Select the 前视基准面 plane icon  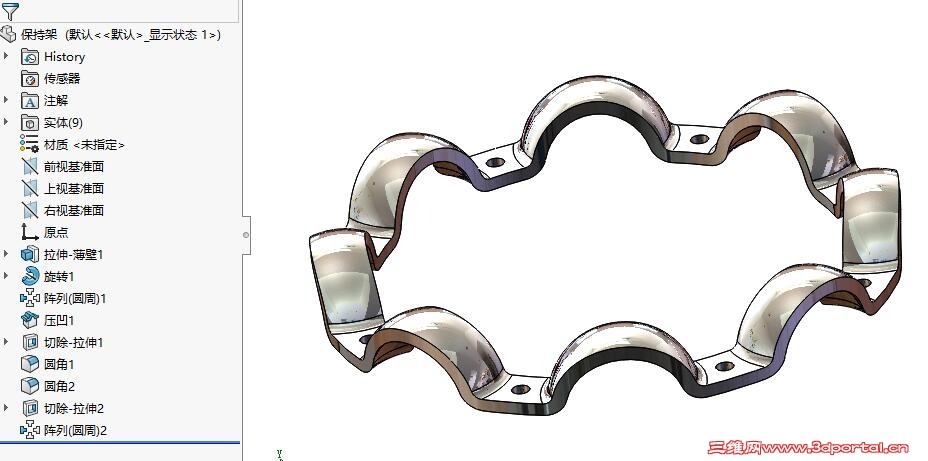[30, 166]
